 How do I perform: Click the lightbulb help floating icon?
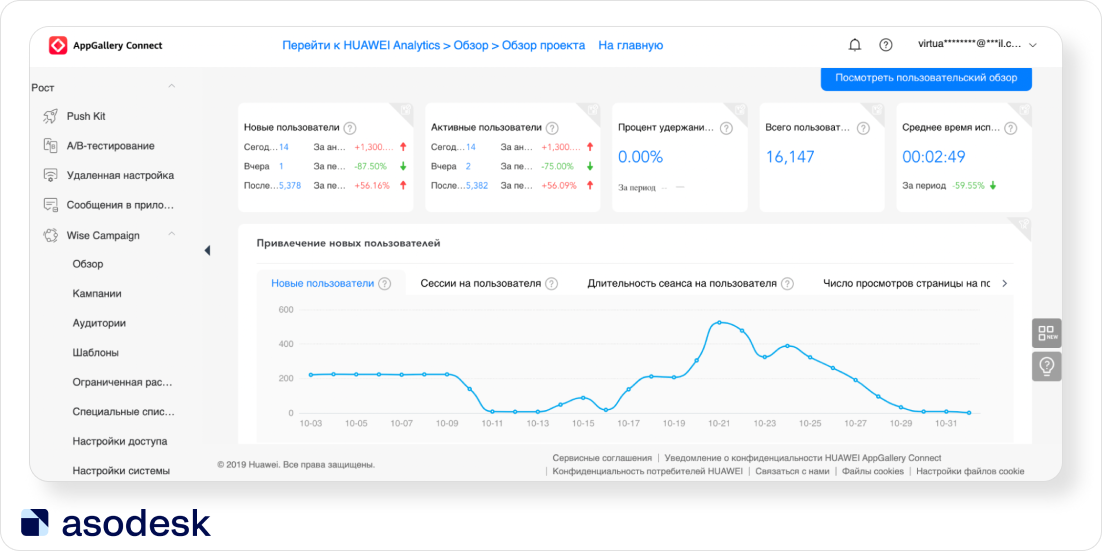pos(1046,366)
